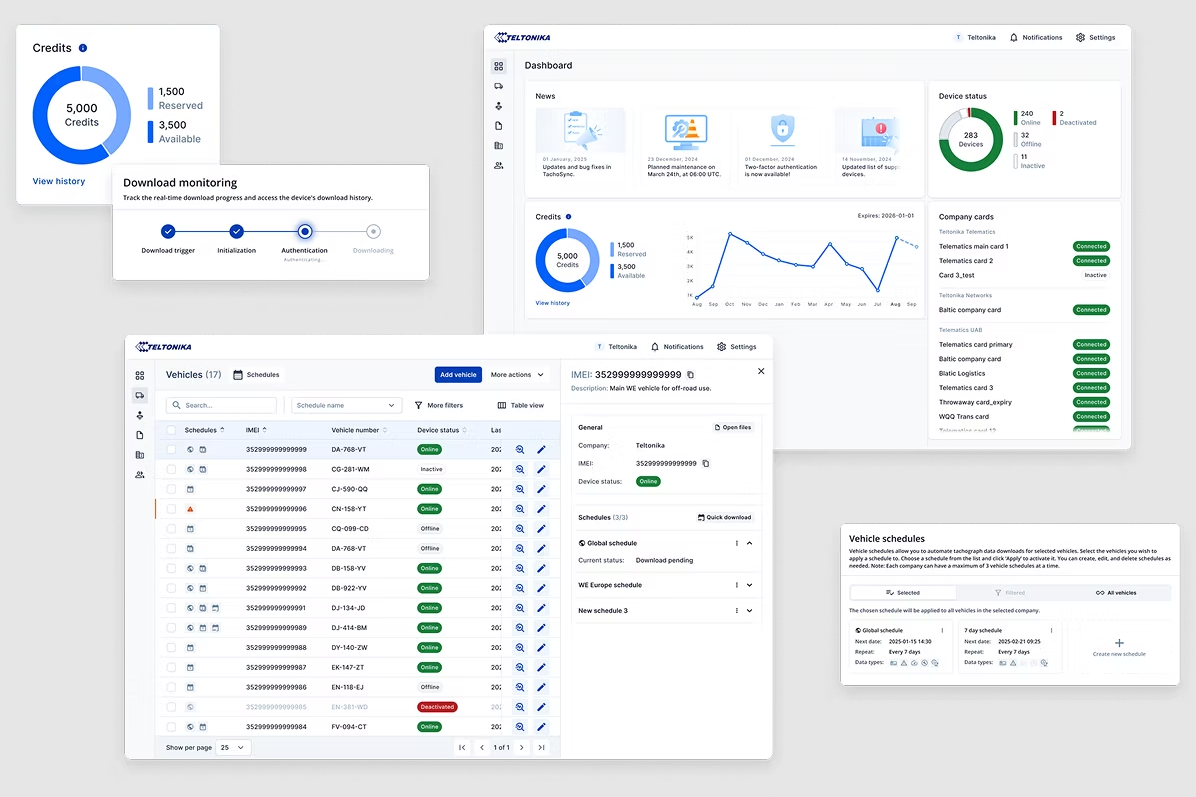Image resolution: width=1196 pixels, height=797 pixels.
Task: Click the vehicles Search input field
Action: [x=221, y=405]
